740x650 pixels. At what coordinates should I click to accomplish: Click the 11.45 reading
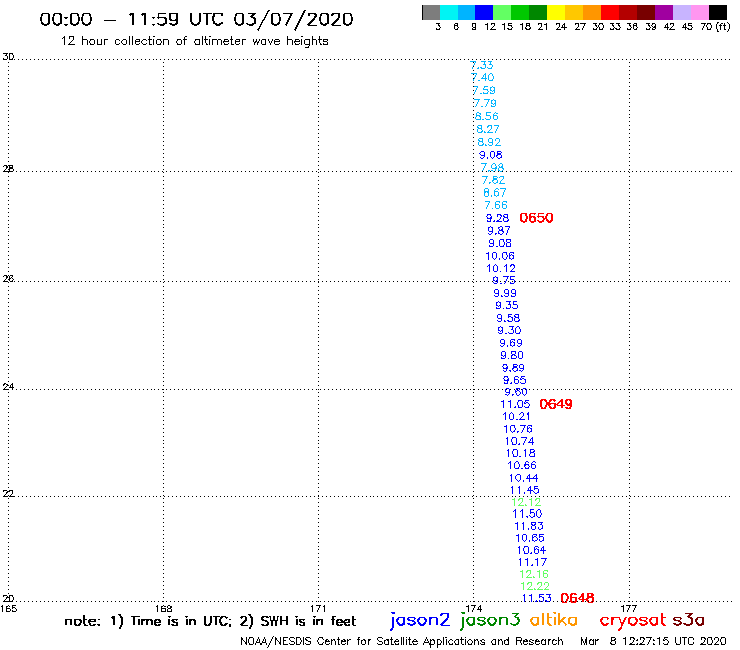[525, 490]
